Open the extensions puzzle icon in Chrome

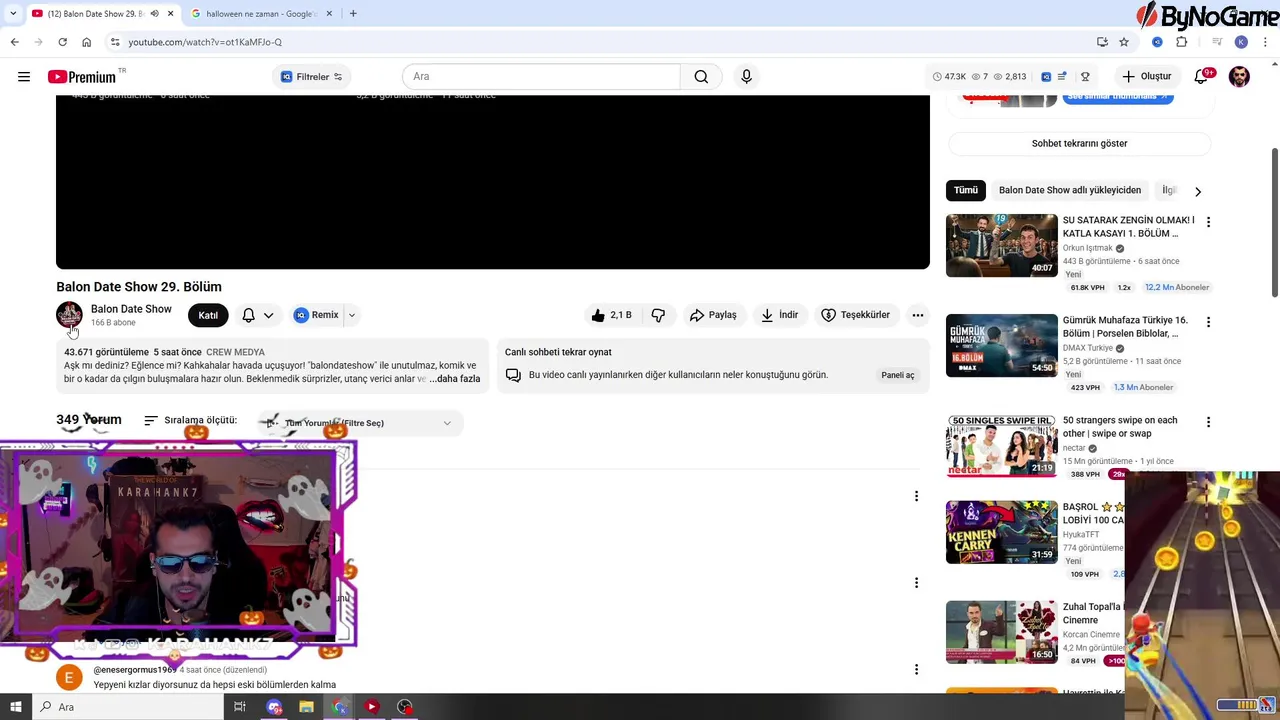tap(1182, 42)
